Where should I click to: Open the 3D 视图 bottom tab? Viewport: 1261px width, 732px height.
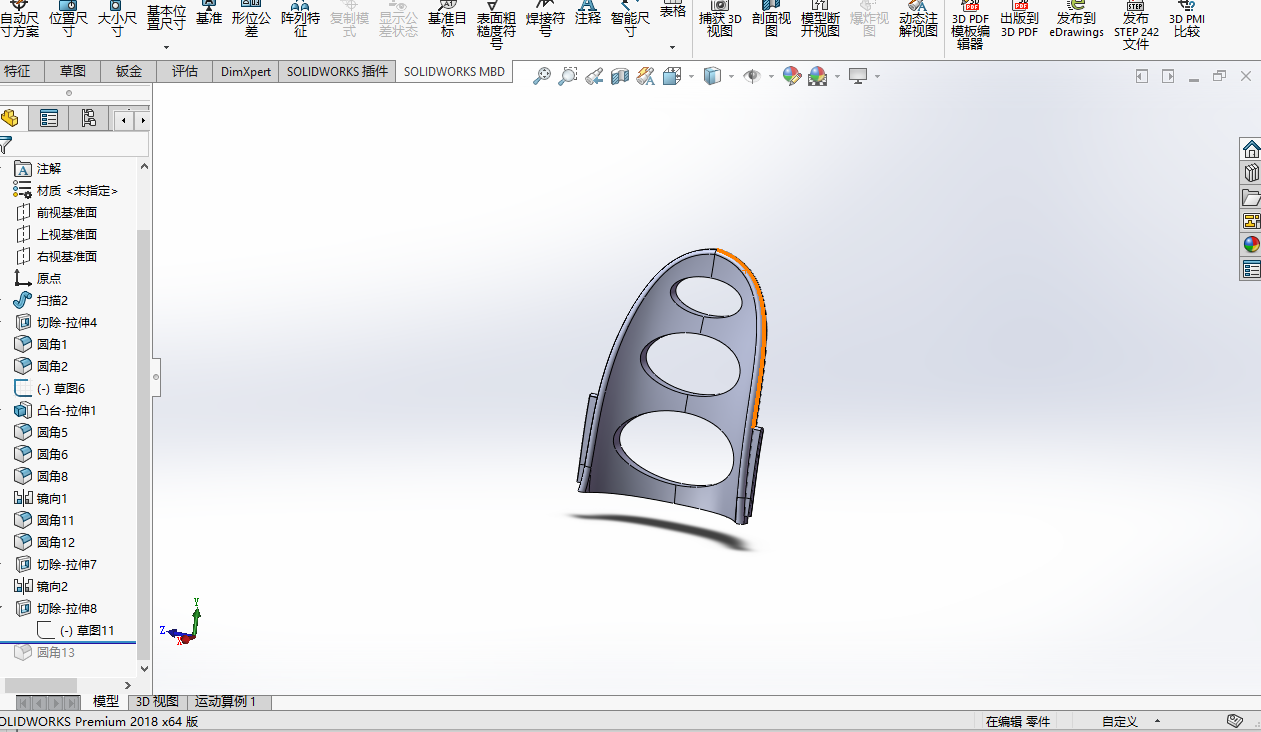(x=157, y=702)
